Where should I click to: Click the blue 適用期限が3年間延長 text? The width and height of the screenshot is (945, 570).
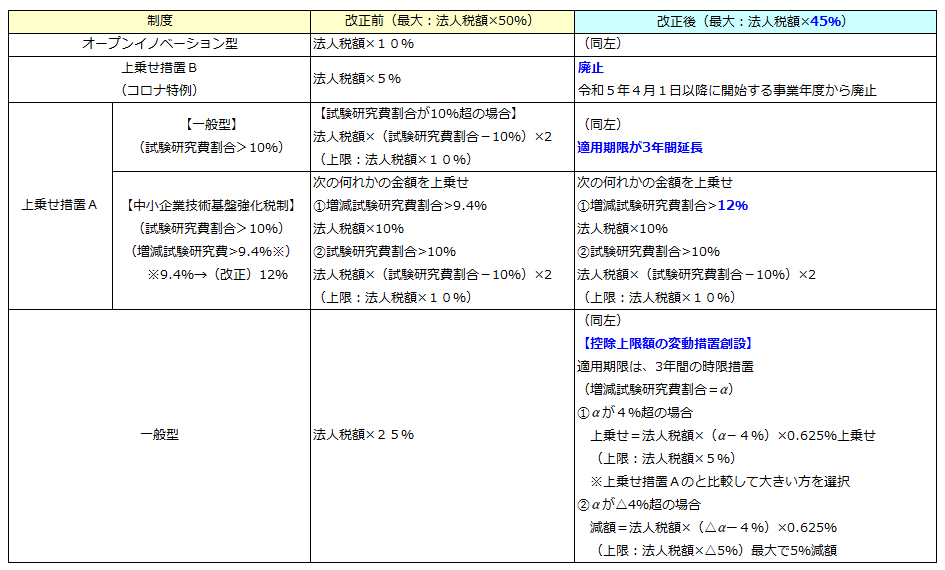pyautogui.click(x=640, y=147)
